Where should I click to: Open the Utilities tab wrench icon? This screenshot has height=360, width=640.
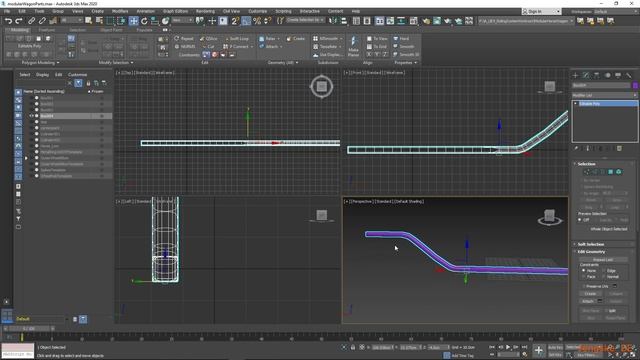coord(629,75)
